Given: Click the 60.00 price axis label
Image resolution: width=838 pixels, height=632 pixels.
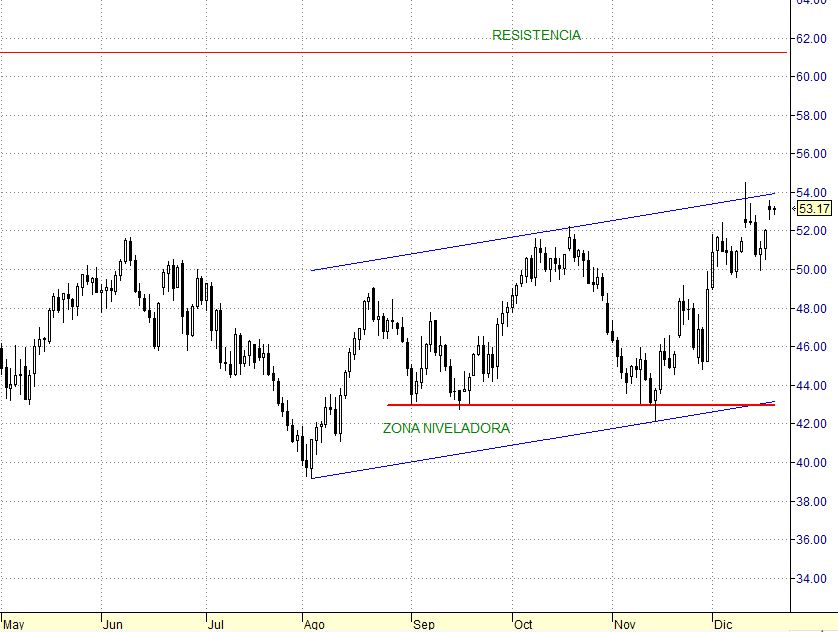Looking at the screenshot, I should coord(811,77).
